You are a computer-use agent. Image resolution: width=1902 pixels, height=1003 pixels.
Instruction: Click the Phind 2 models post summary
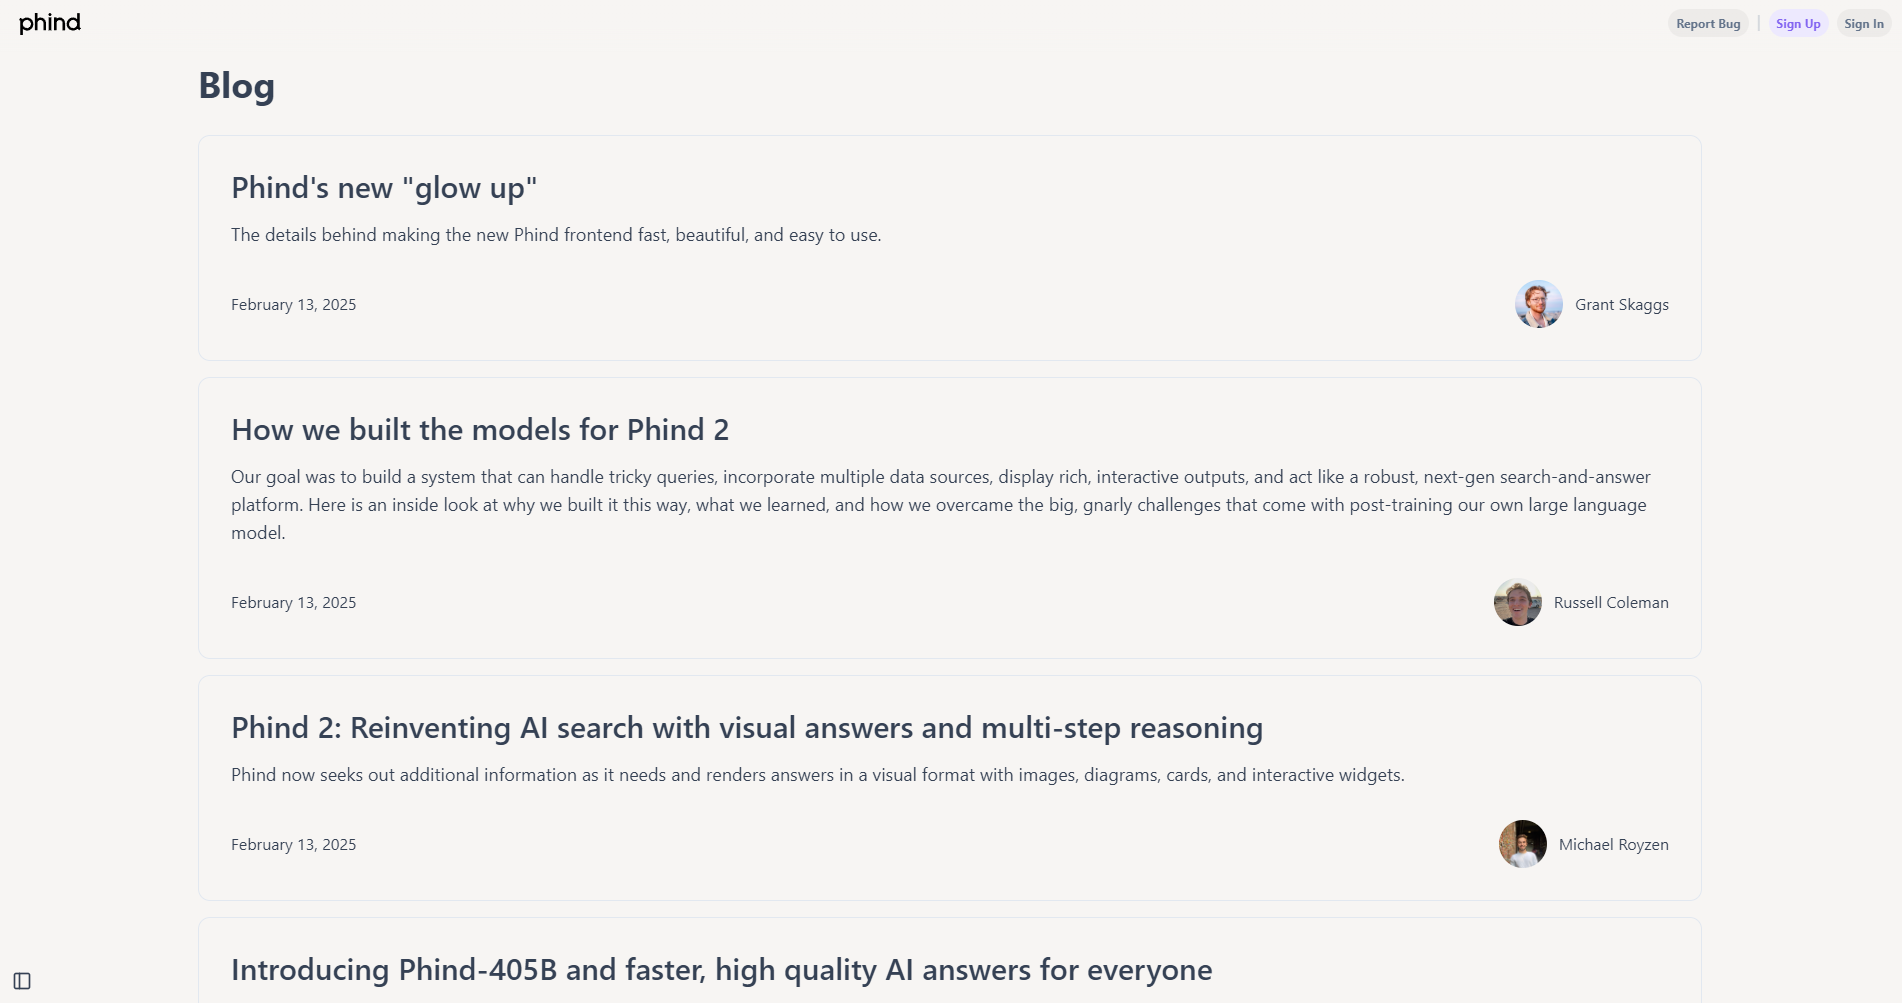click(940, 505)
